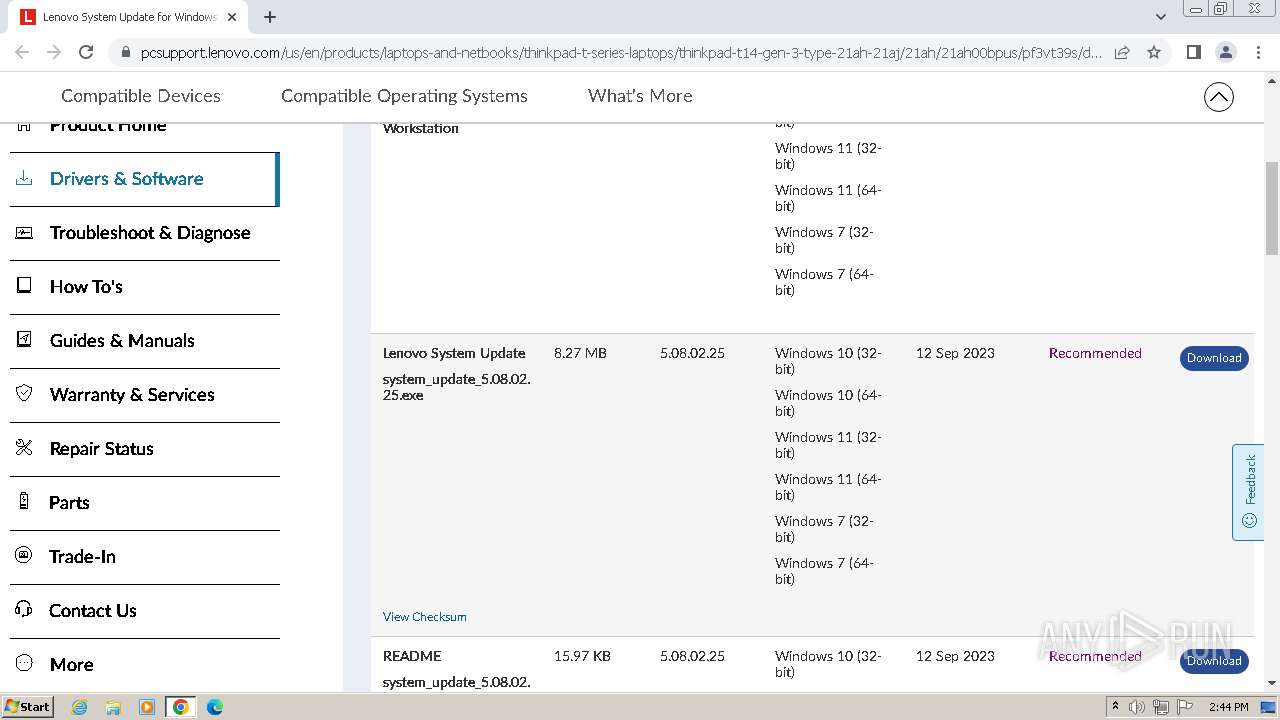Image resolution: width=1280 pixels, height=720 pixels.
Task: Click the README title text
Action: (412, 656)
